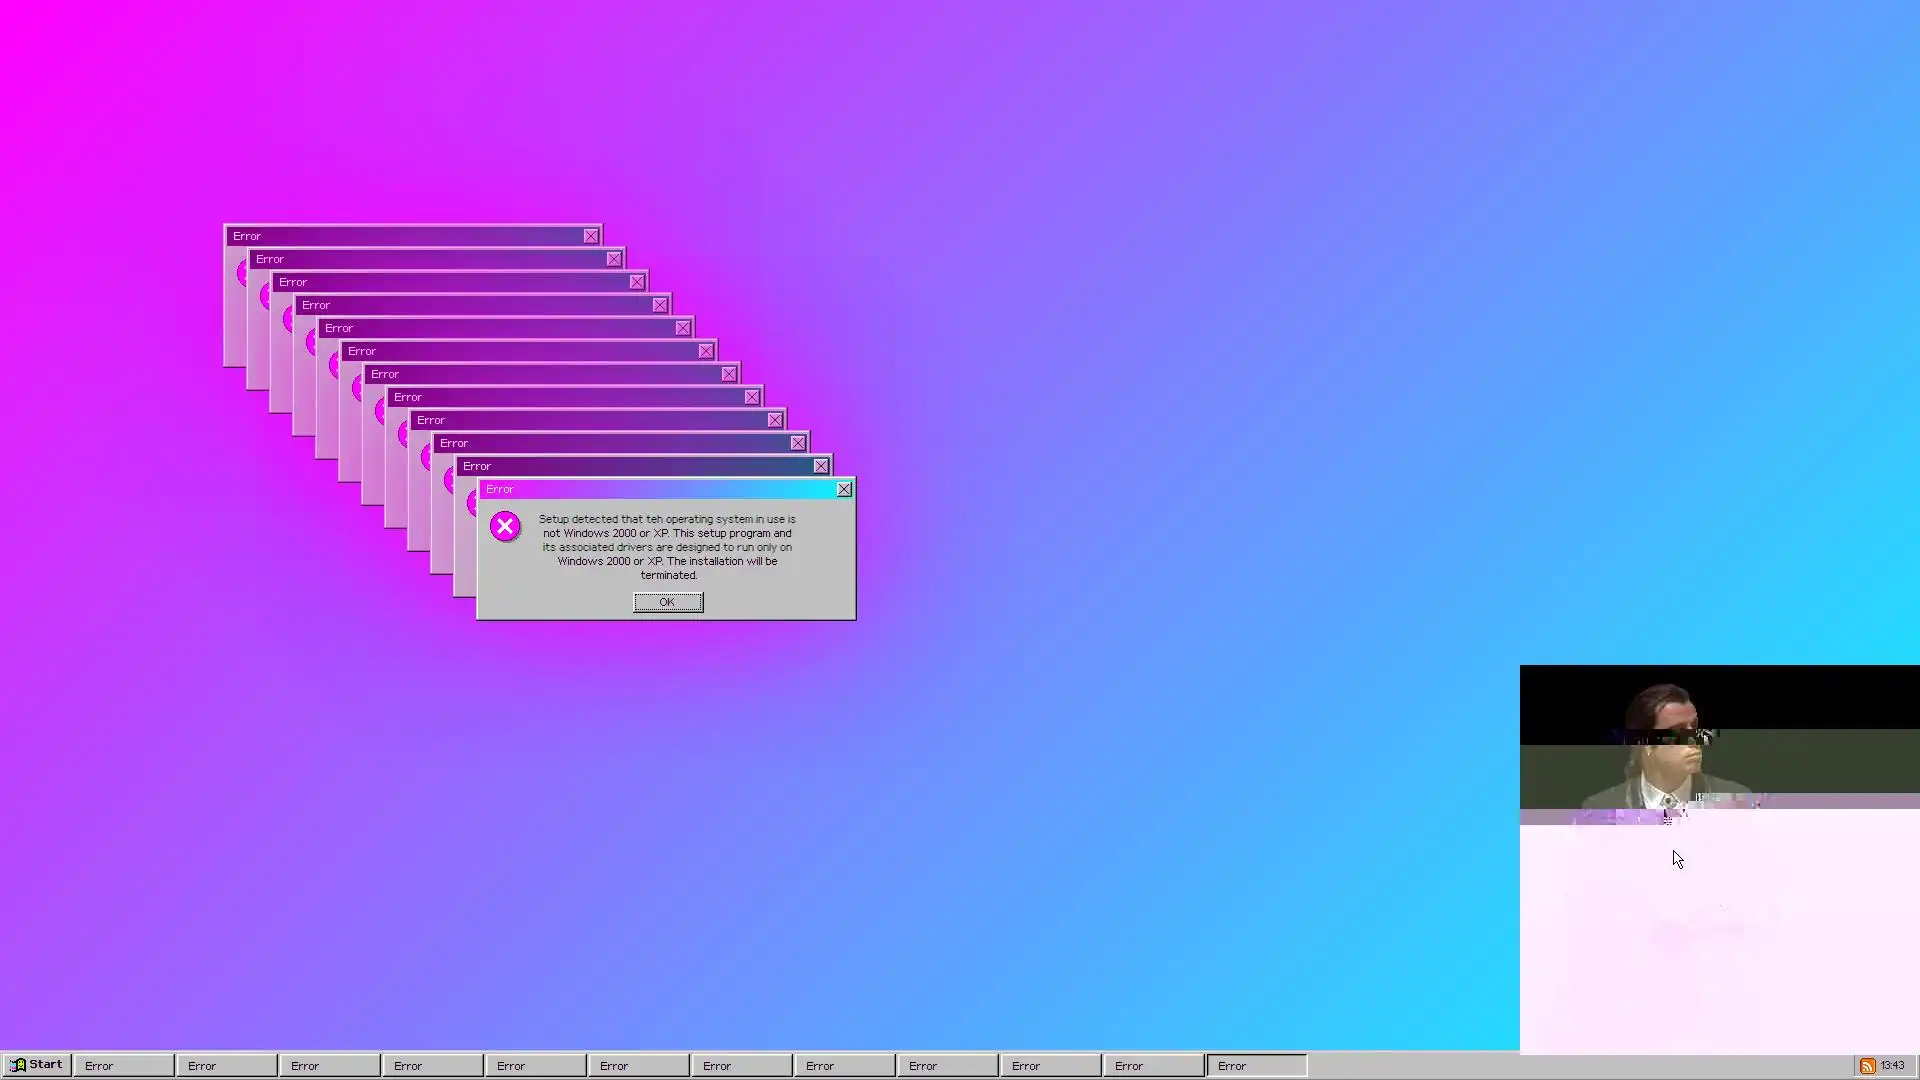Close the frontmost Error dialog
The width and height of the screenshot is (1920, 1080).
(844, 489)
